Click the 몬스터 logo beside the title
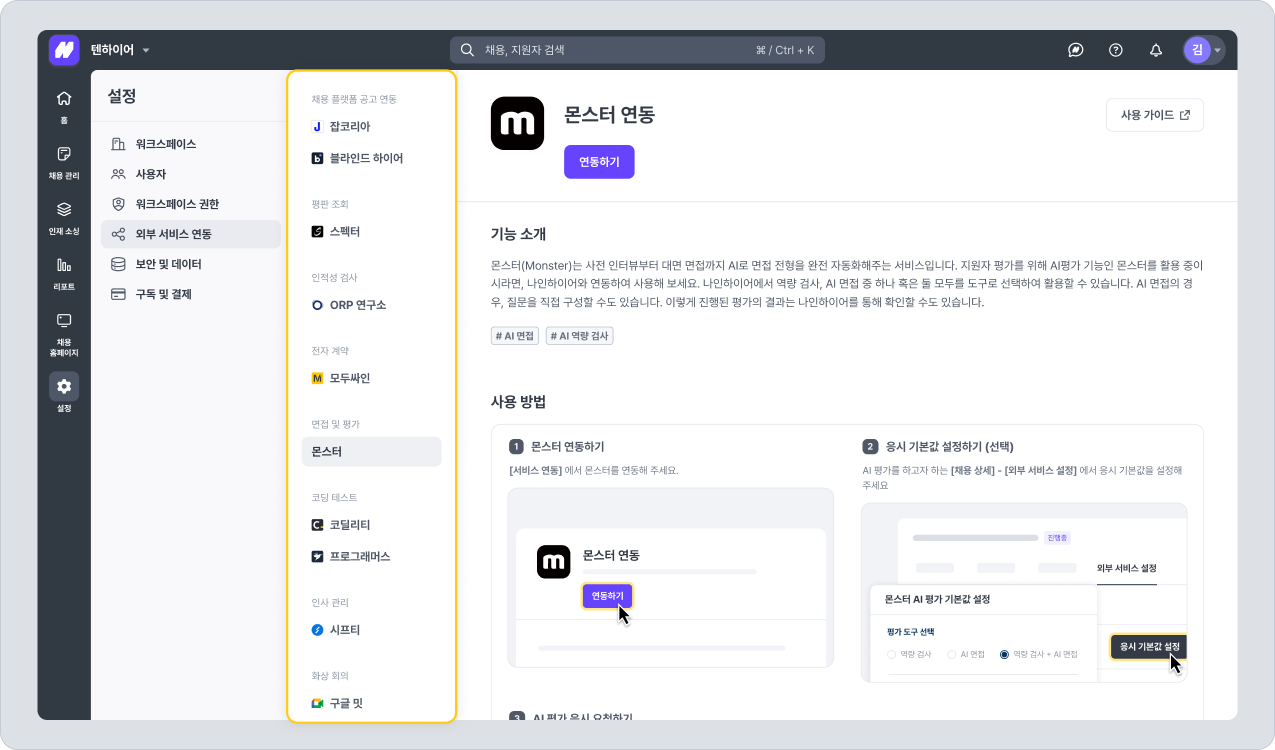The image size is (1275, 750). tap(518, 124)
